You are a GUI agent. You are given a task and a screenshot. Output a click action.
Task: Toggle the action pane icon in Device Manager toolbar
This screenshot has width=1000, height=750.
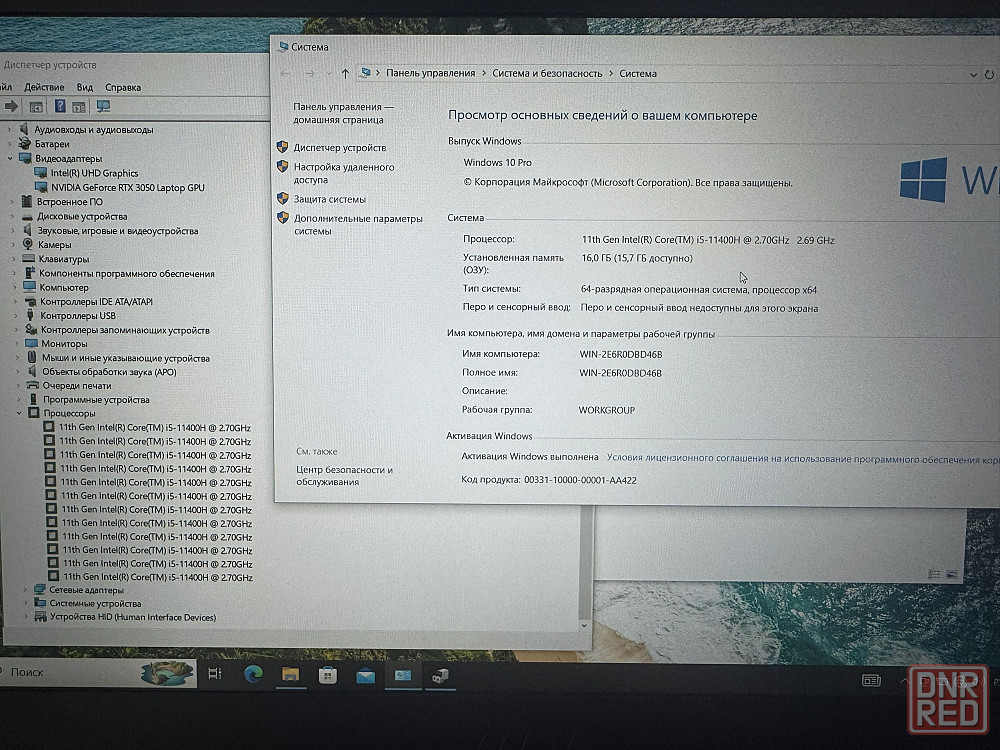tap(79, 107)
